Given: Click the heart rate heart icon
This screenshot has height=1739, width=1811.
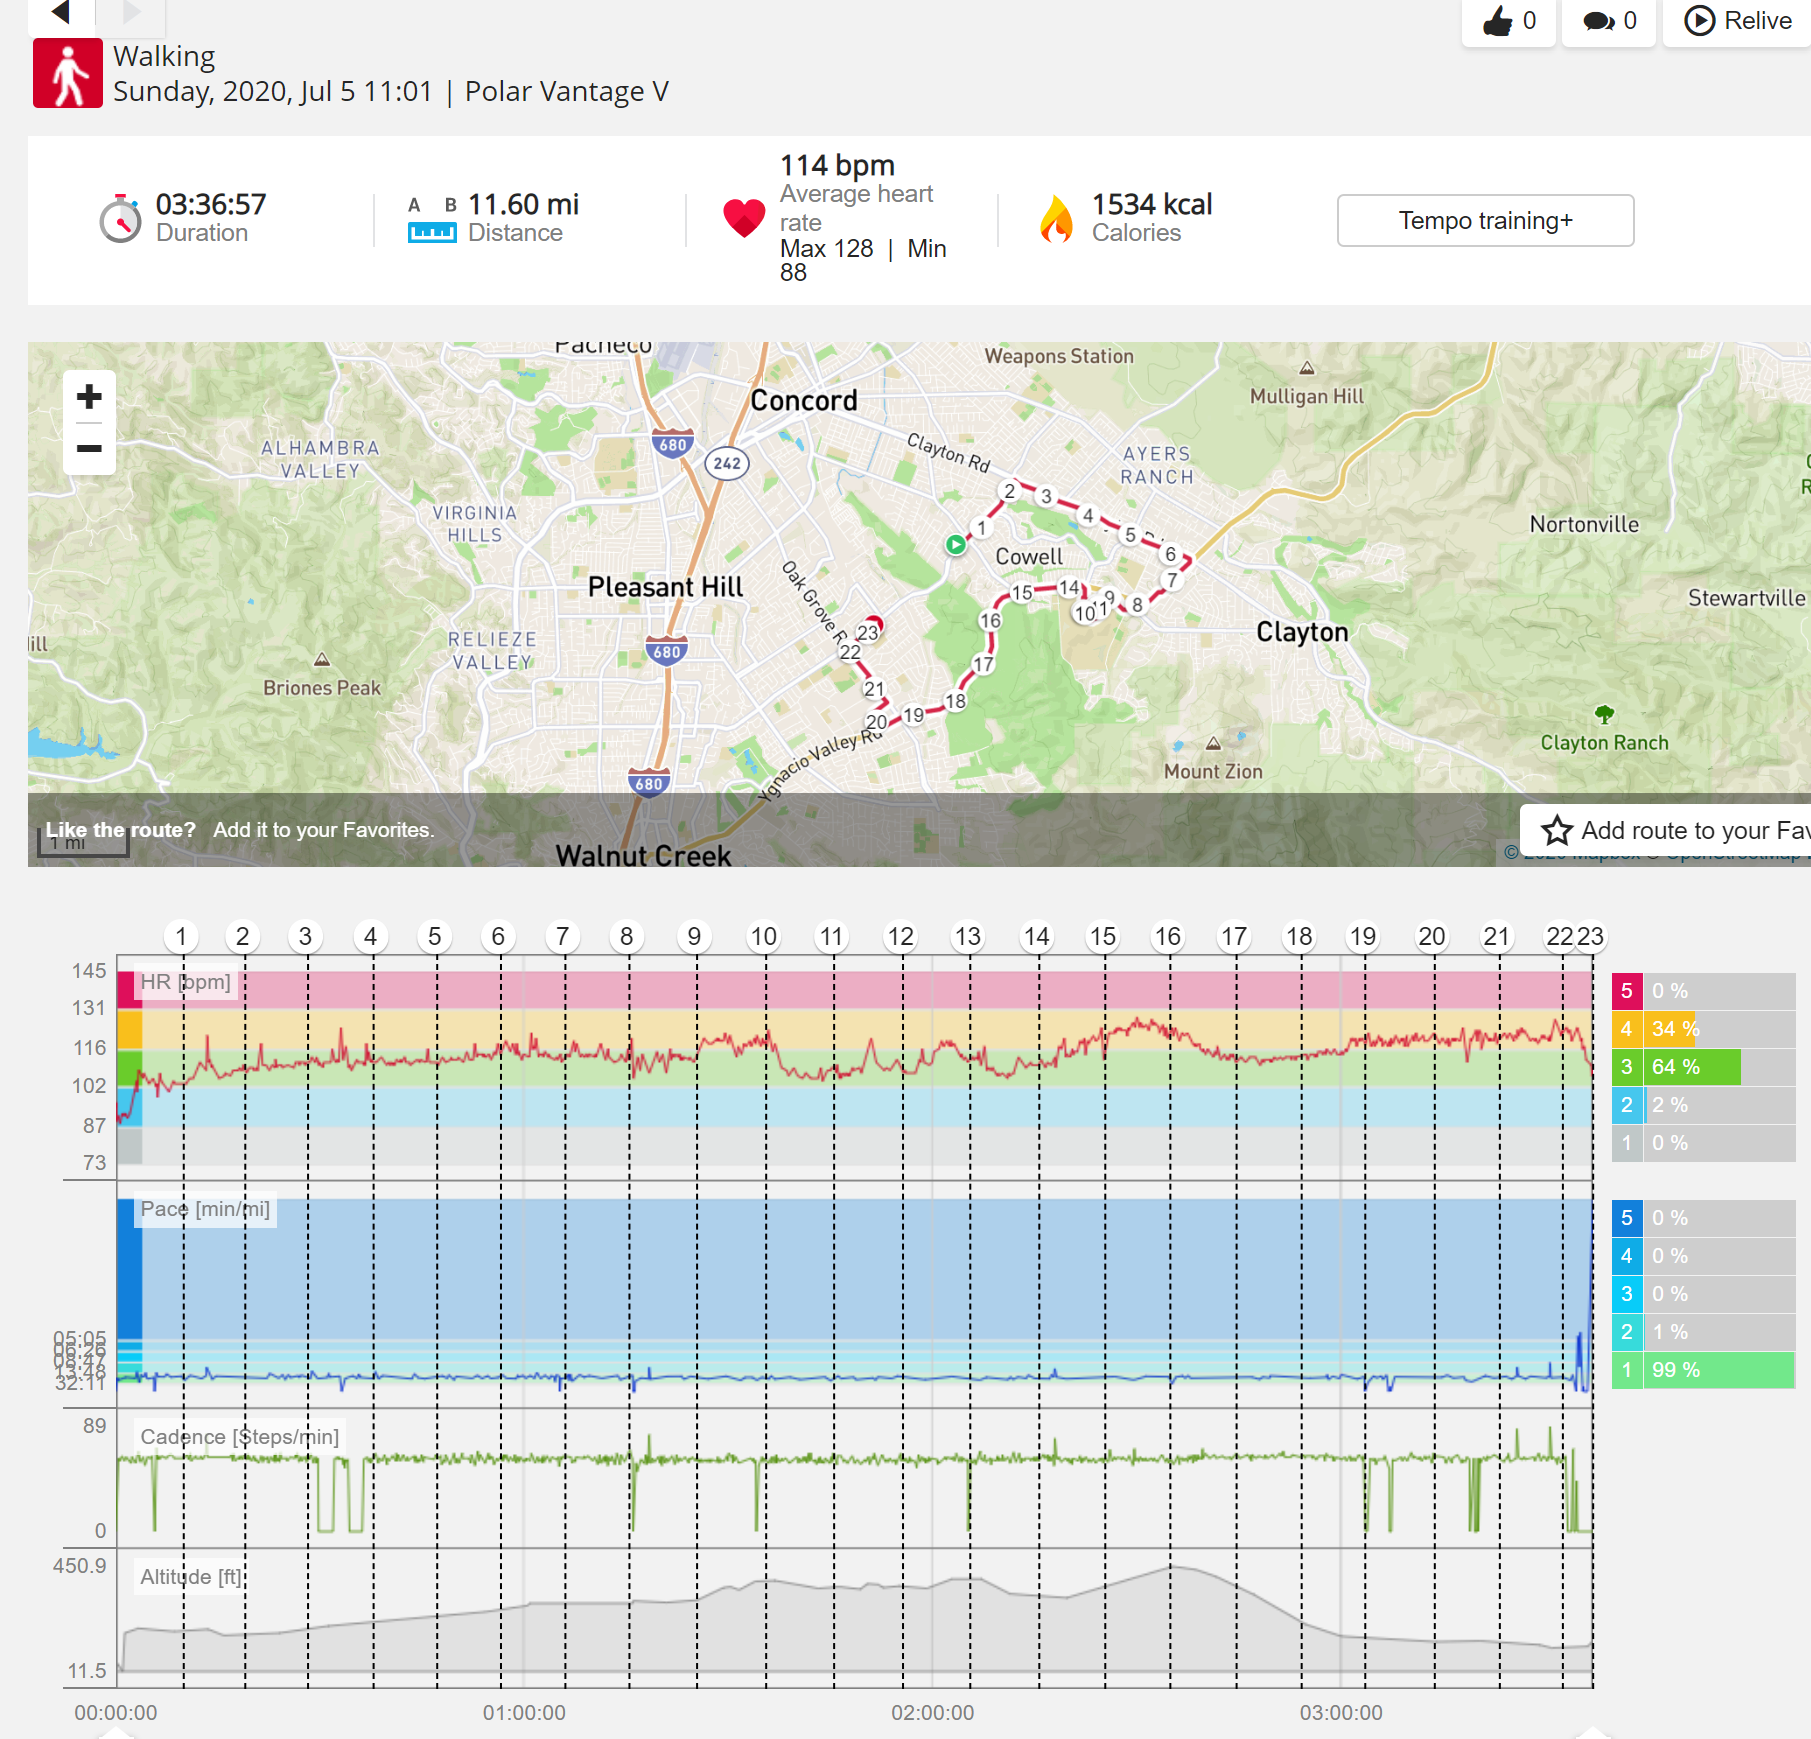Looking at the screenshot, I should tap(744, 218).
